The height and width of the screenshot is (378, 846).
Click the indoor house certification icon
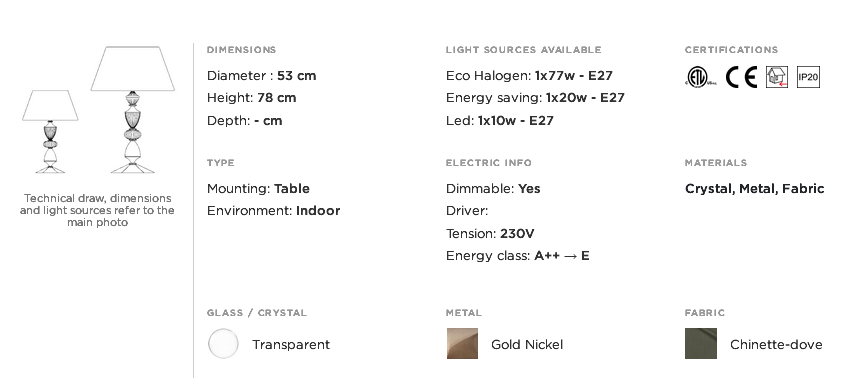(x=777, y=77)
